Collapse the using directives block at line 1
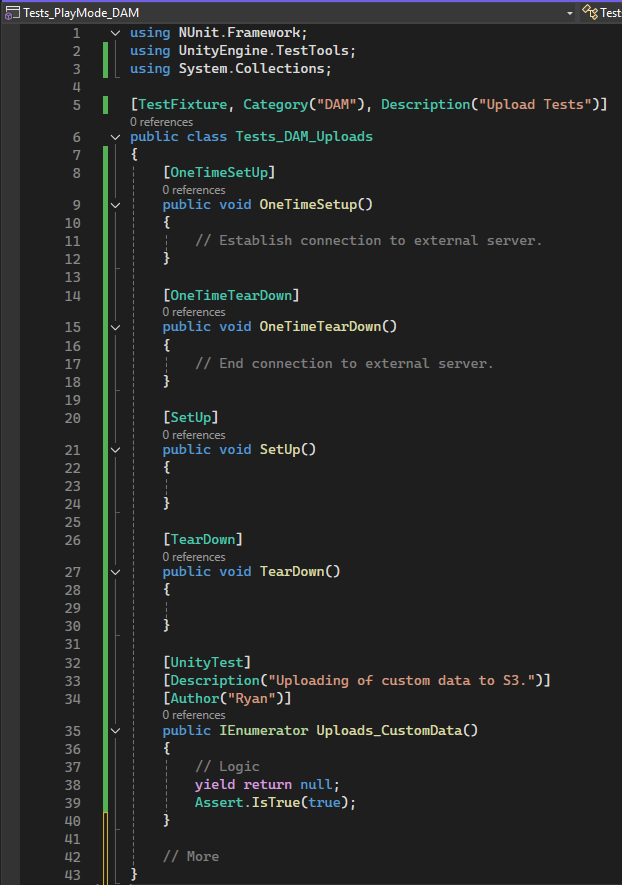The height and width of the screenshot is (885, 622). (x=115, y=33)
